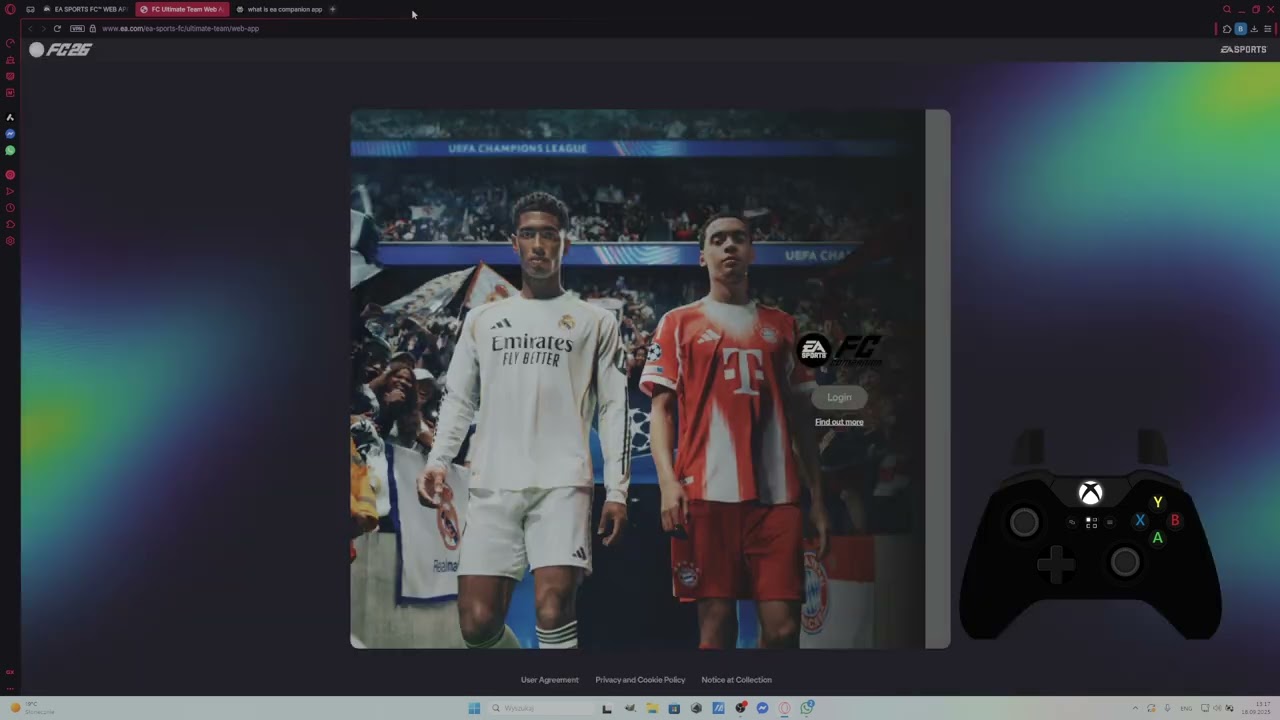
Task: Open the browser downloads icon
Action: 1254,28
